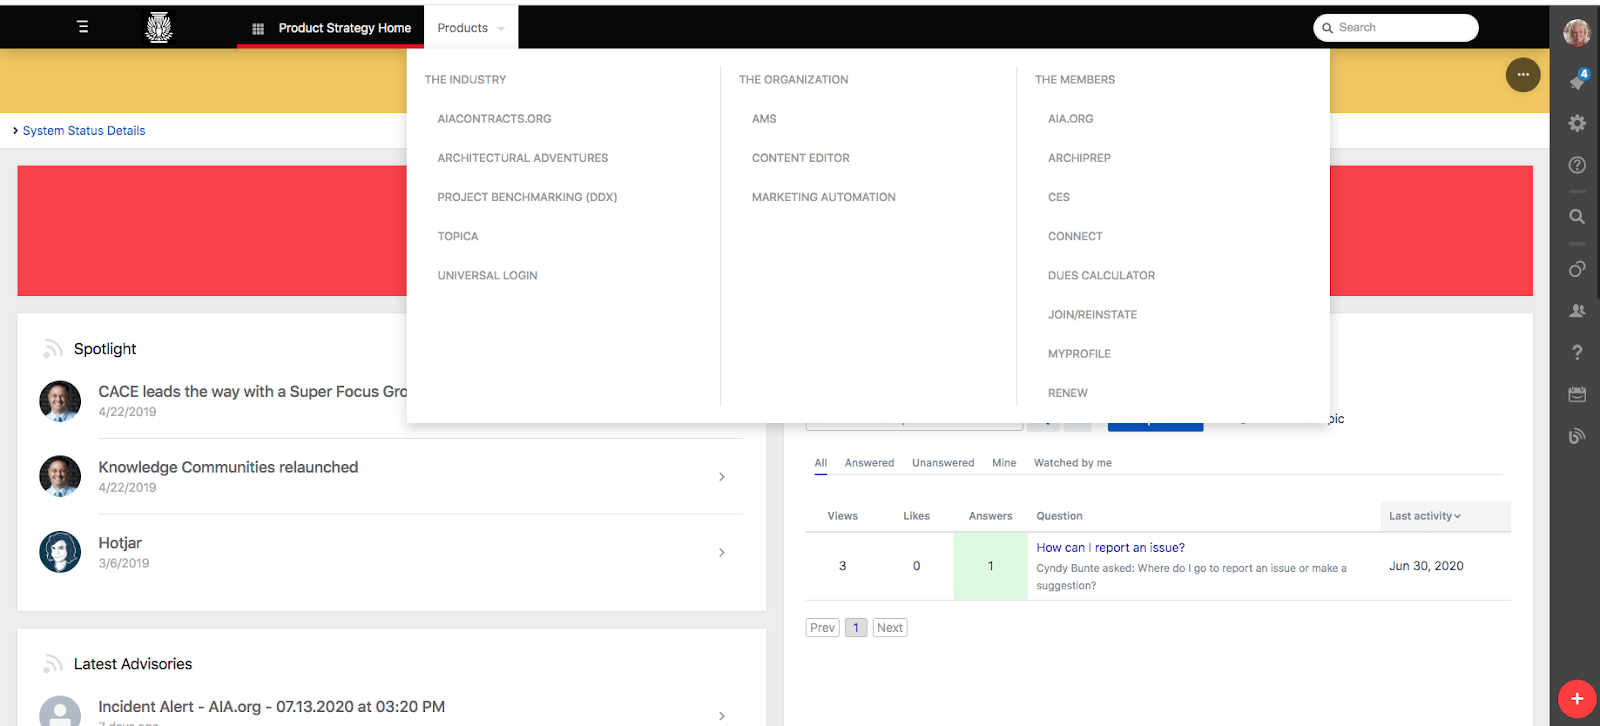This screenshot has width=1600, height=726.
Task: Click the Prev pagination button
Action: [822, 628]
